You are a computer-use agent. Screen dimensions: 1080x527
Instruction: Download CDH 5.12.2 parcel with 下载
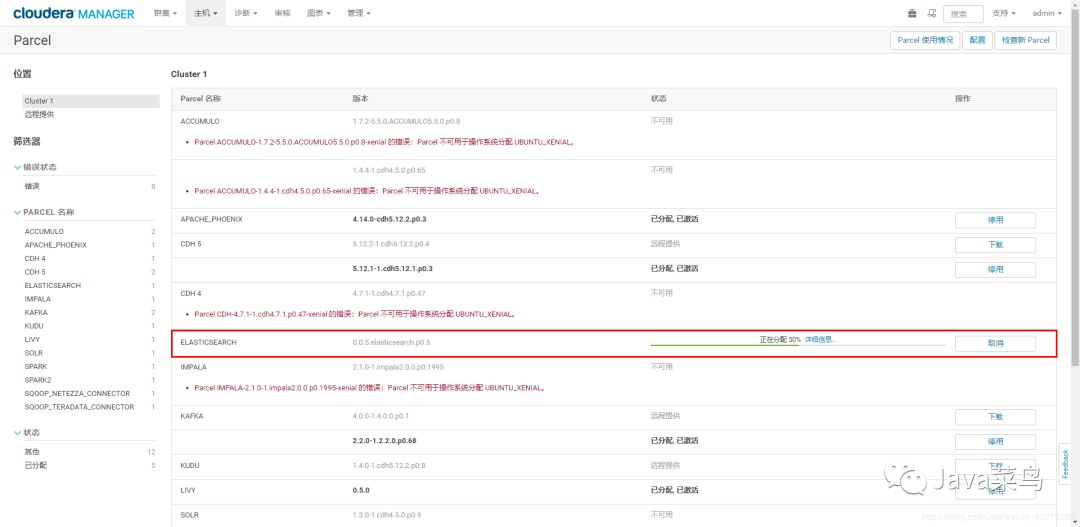click(995, 245)
